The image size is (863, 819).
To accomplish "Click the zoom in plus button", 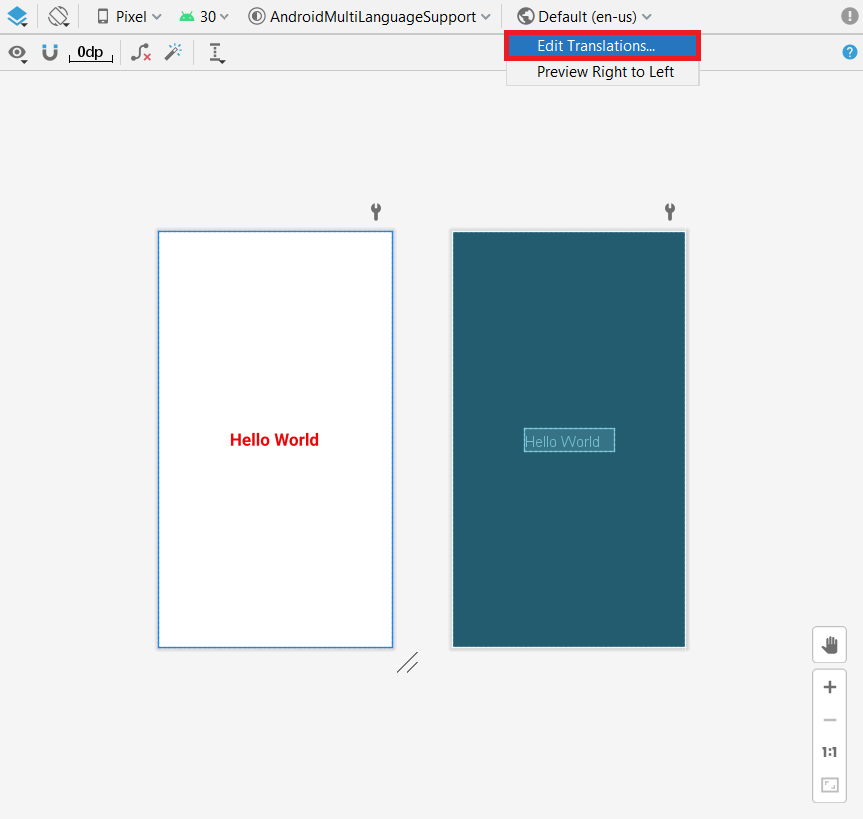I will (x=829, y=687).
